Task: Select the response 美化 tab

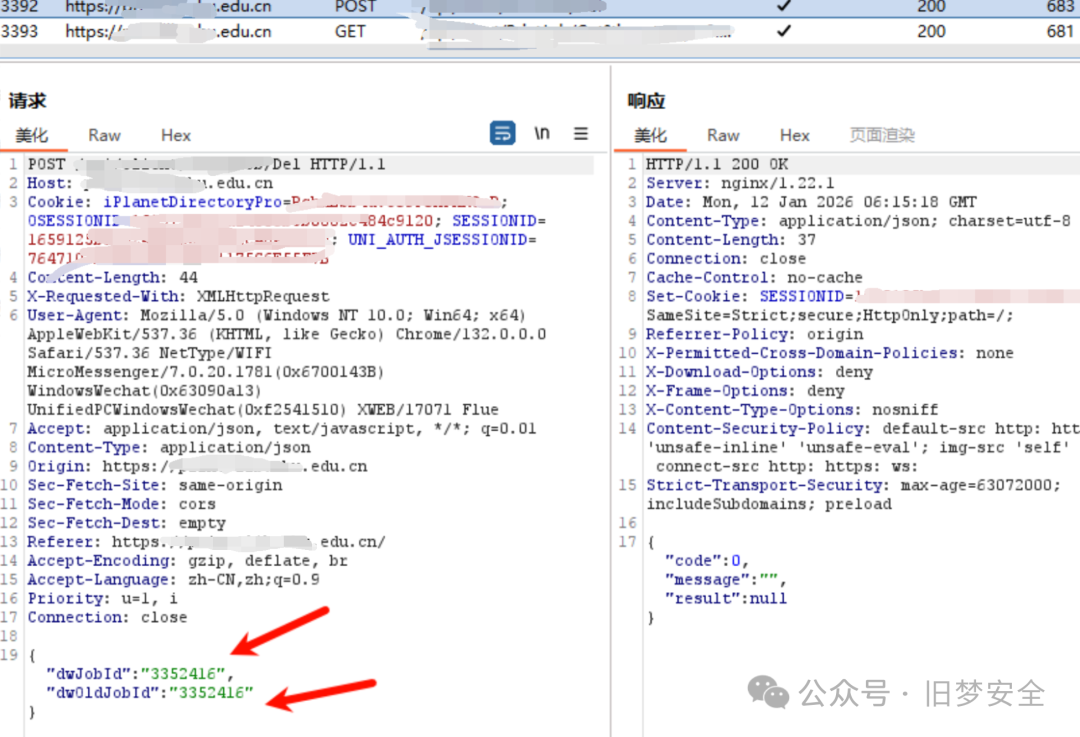Action: [650, 136]
